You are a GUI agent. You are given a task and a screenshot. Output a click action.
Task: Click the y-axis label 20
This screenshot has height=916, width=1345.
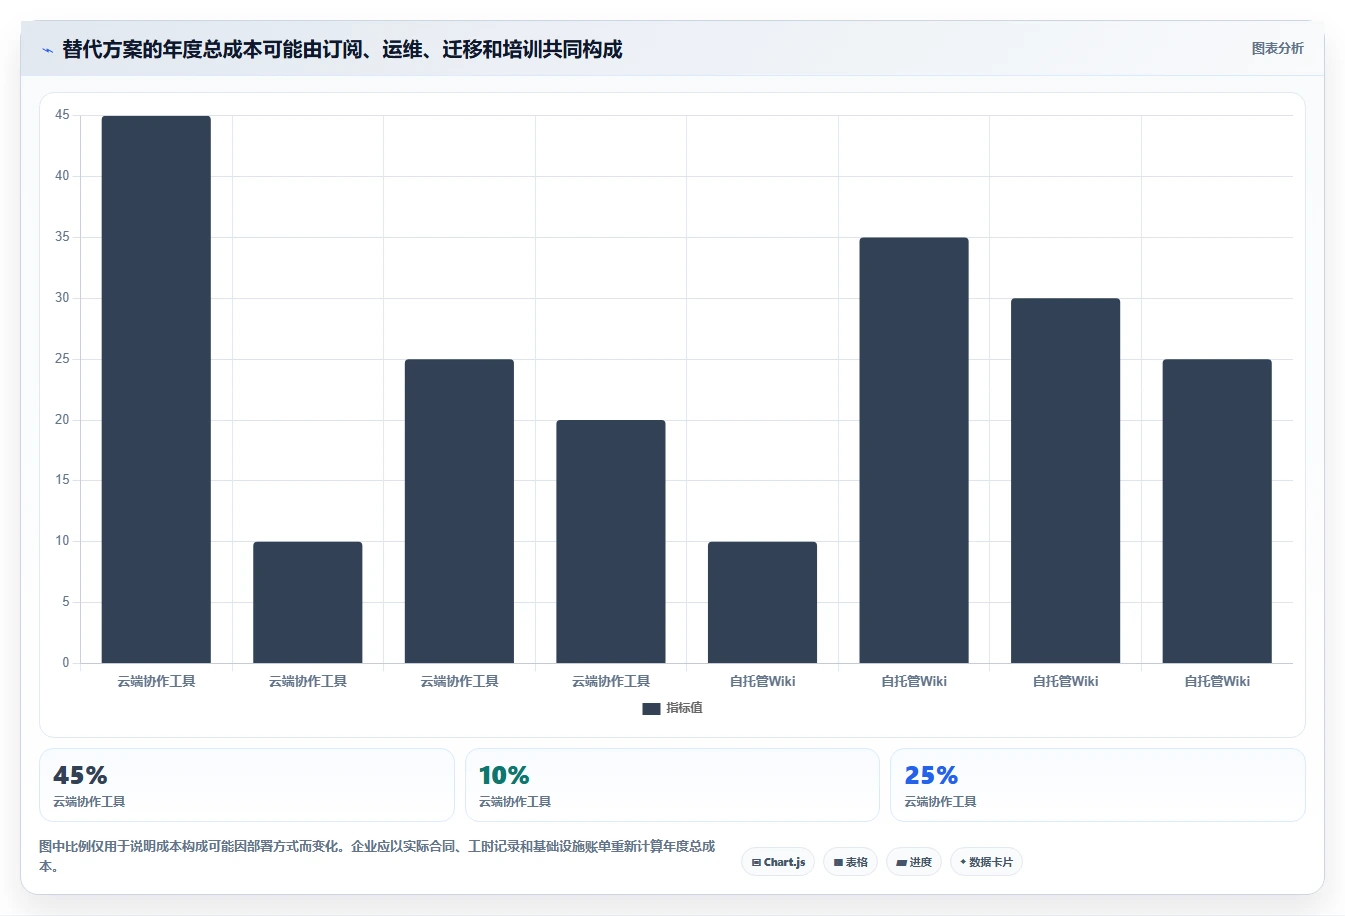click(62, 420)
